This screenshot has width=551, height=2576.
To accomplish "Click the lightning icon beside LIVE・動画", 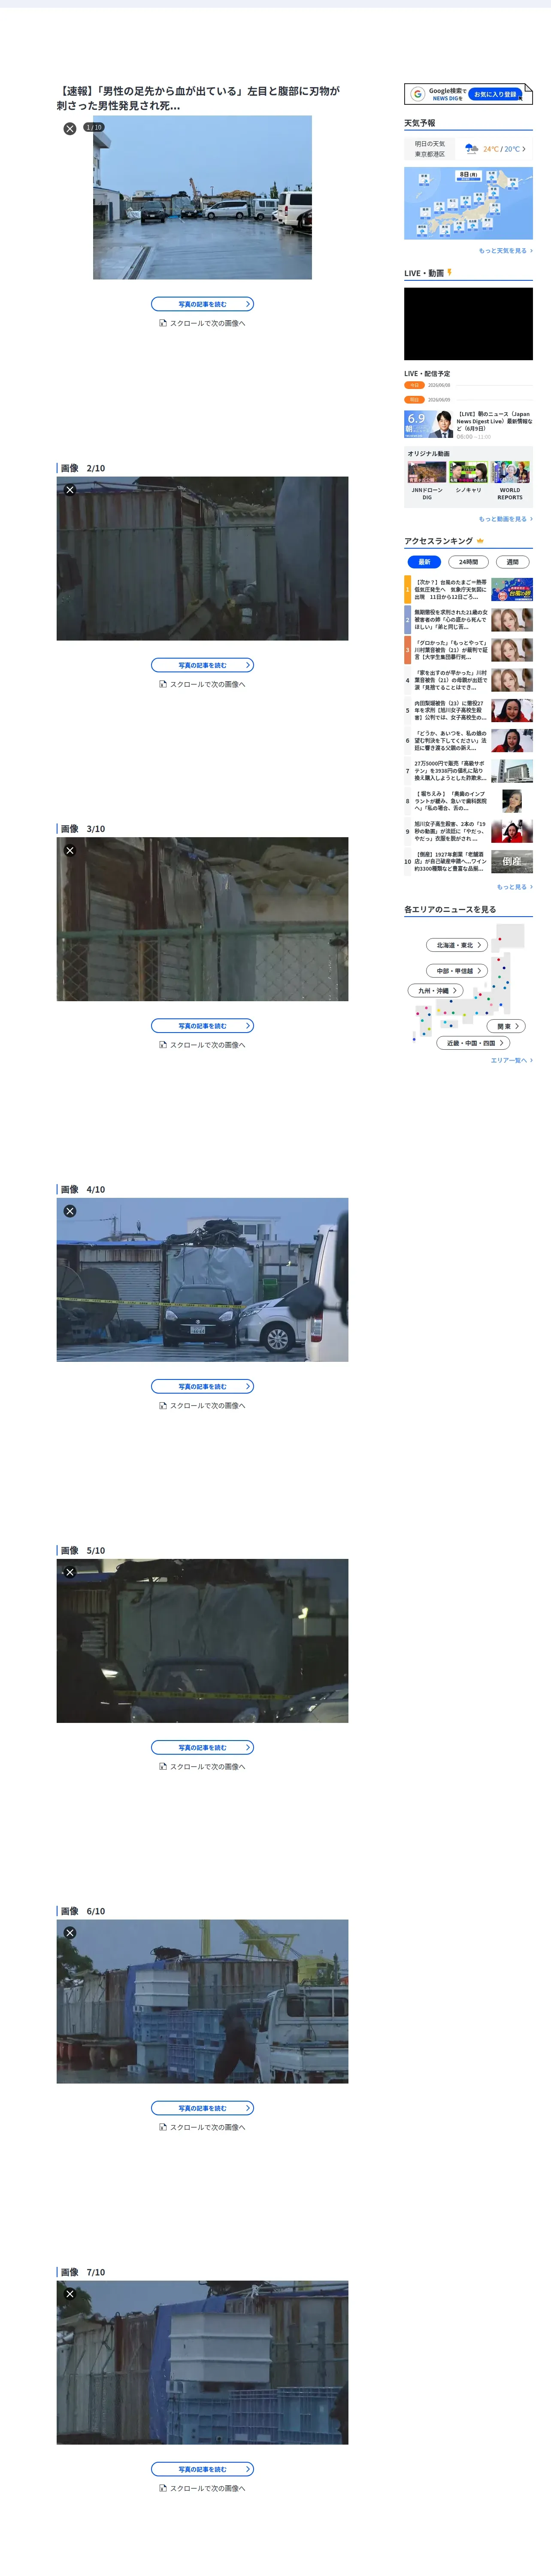I will tap(450, 272).
